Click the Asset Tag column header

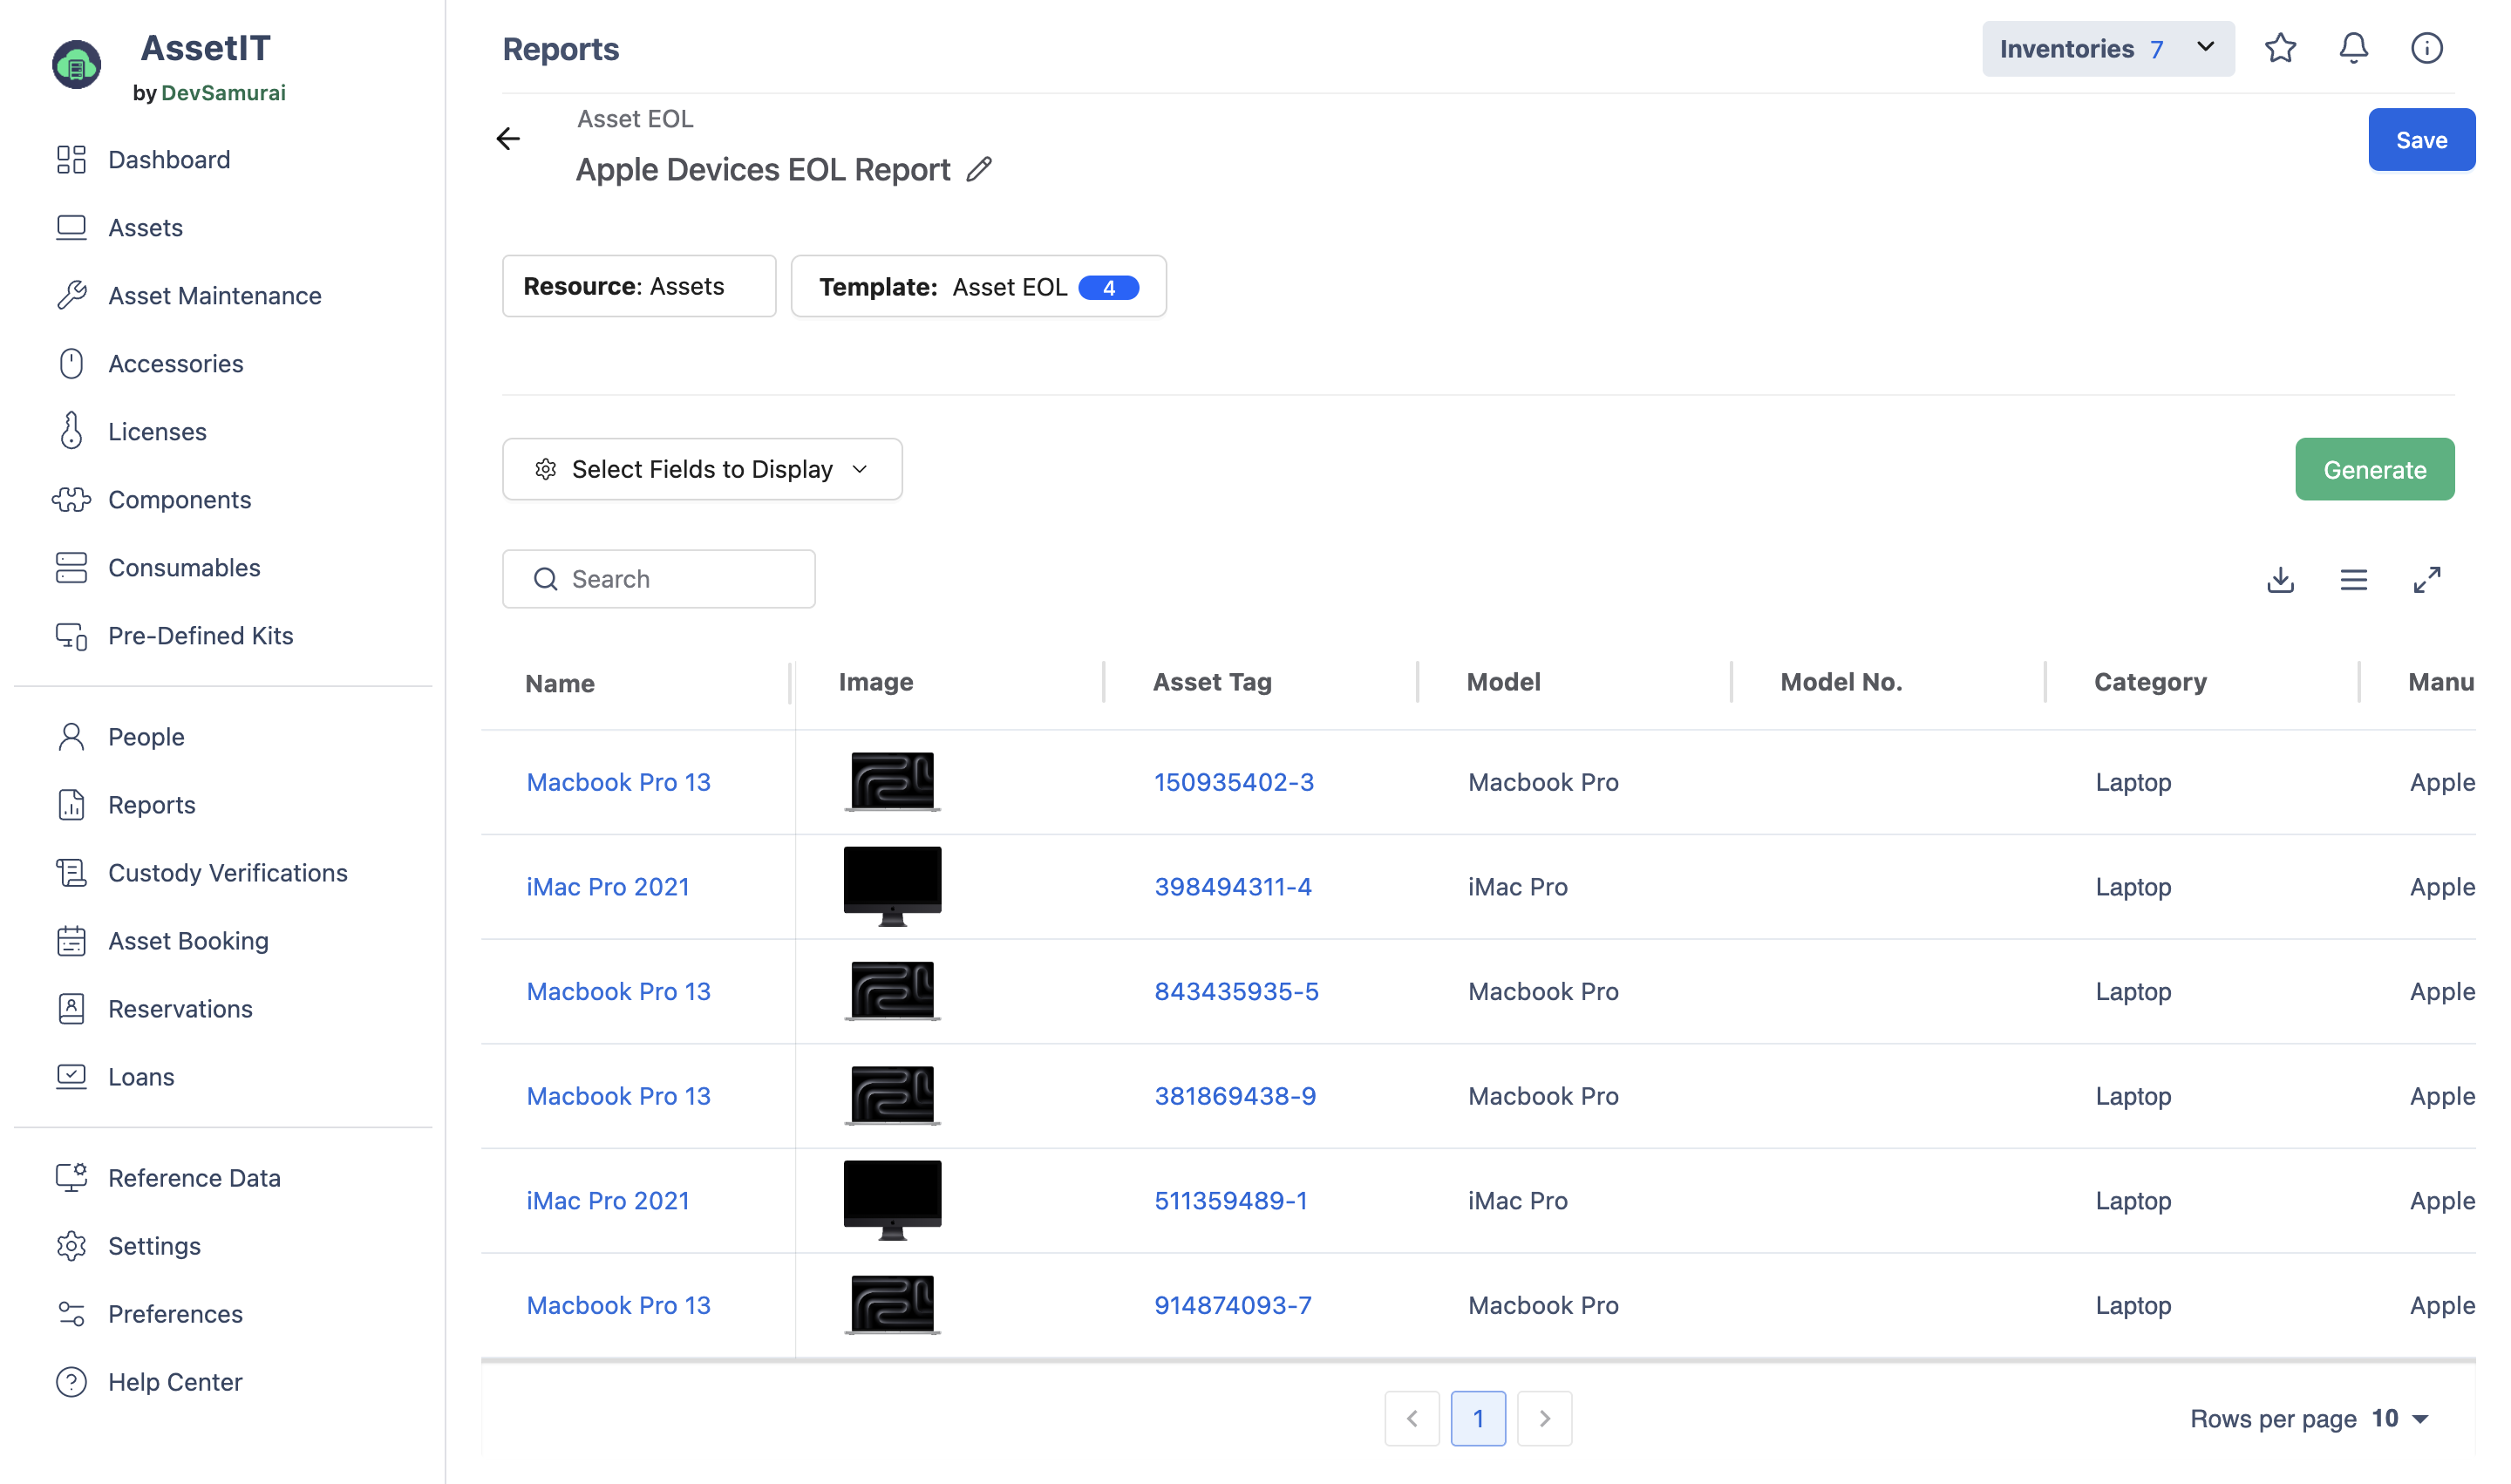pyautogui.click(x=1212, y=682)
